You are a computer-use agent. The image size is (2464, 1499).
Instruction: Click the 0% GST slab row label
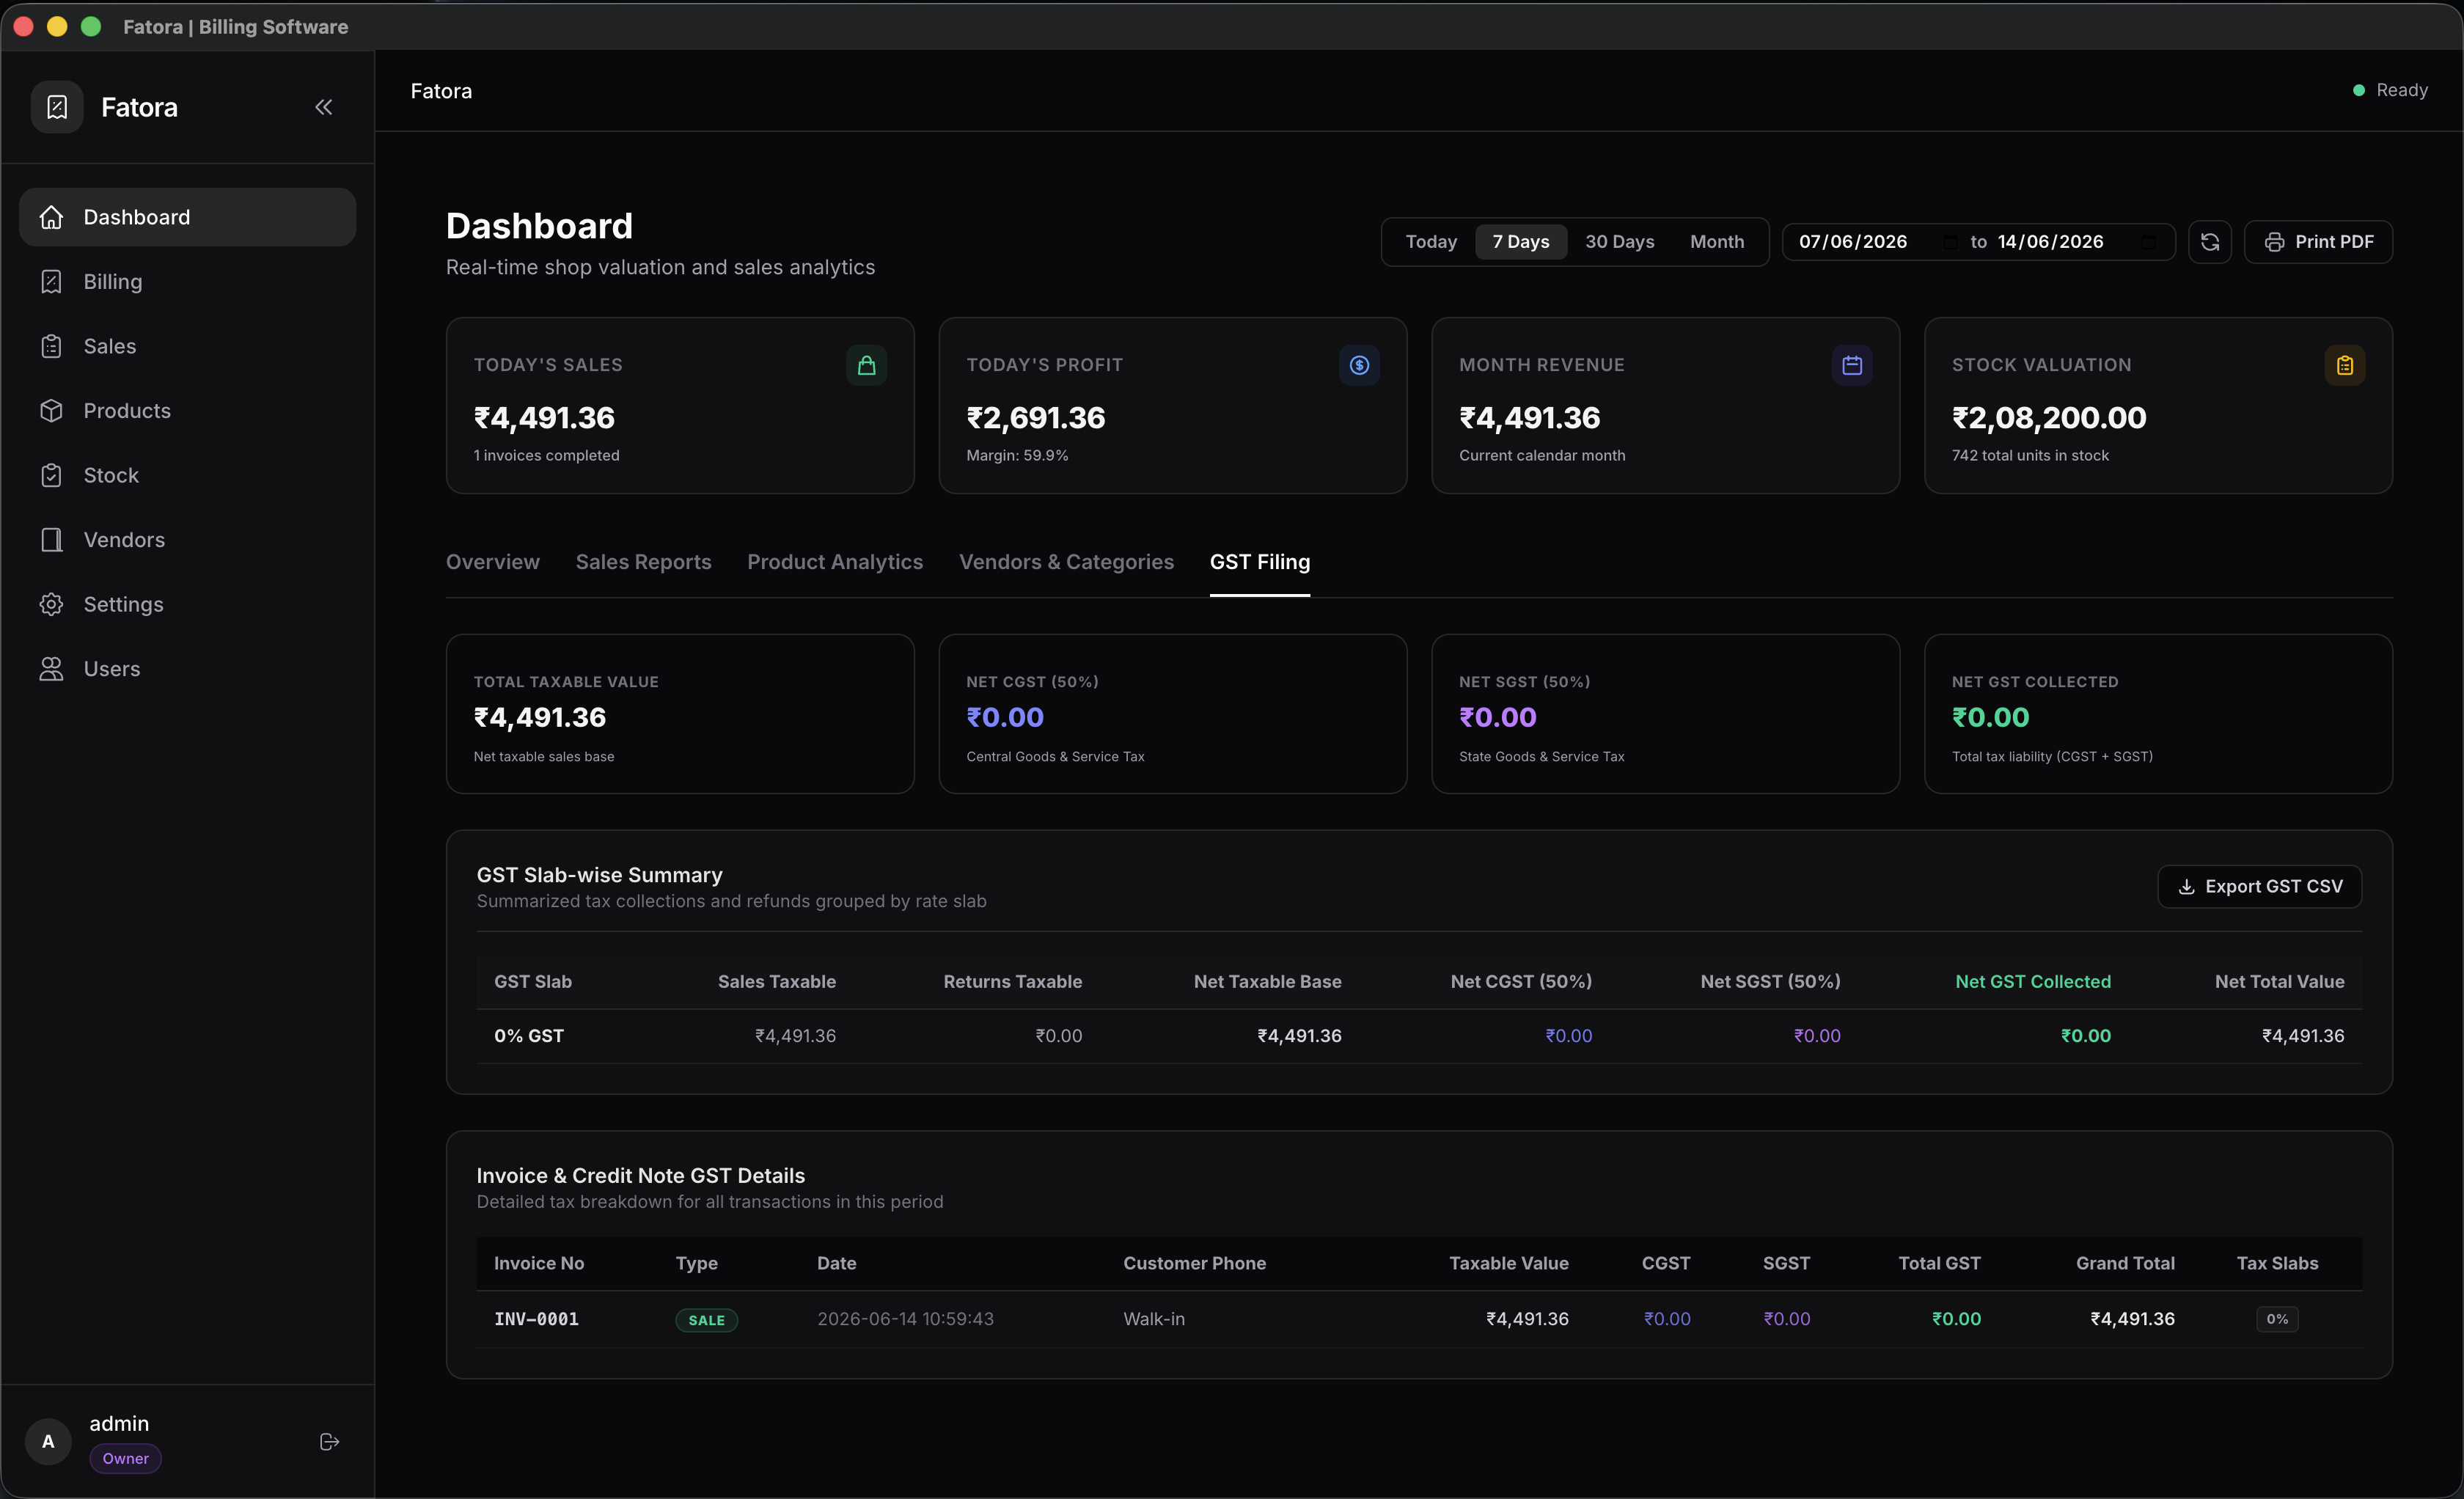[x=529, y=1036]
